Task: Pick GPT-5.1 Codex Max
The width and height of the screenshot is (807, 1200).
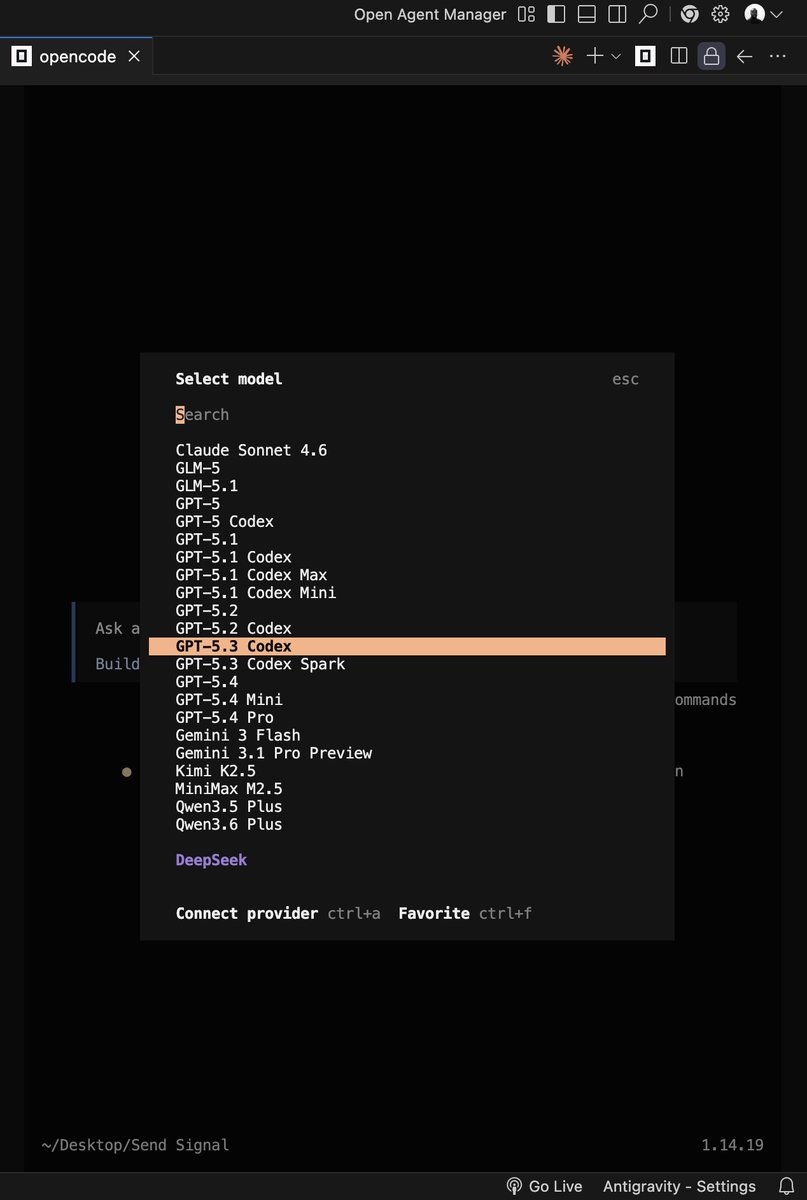Action: (407, 575)
